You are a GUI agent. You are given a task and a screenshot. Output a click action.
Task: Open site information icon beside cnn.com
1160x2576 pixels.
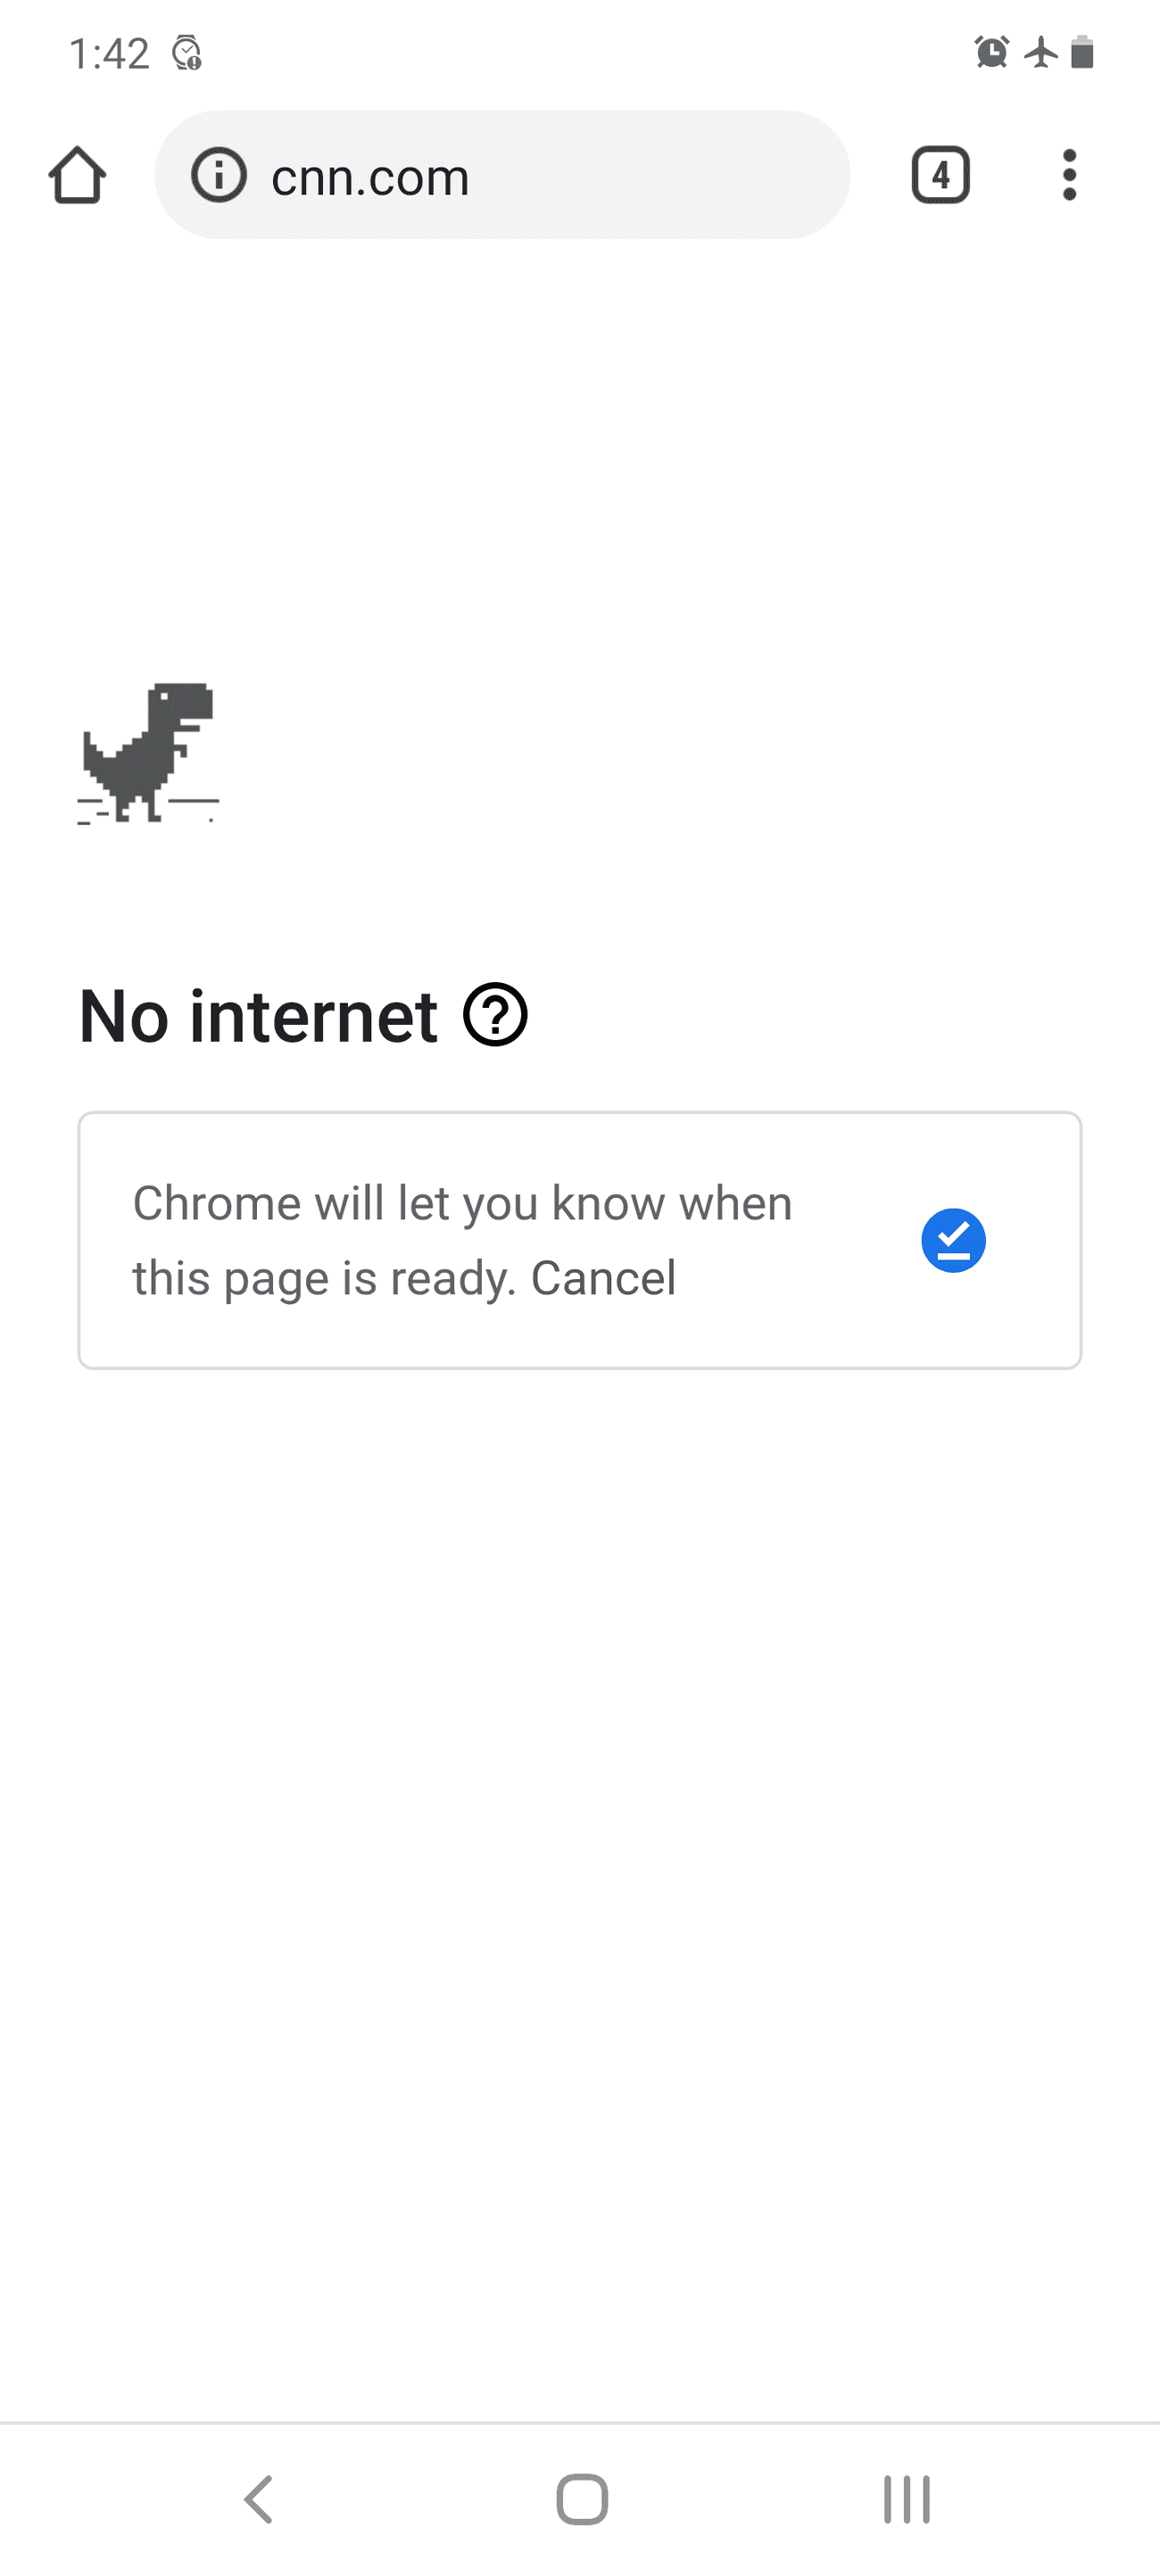(218, 175)
